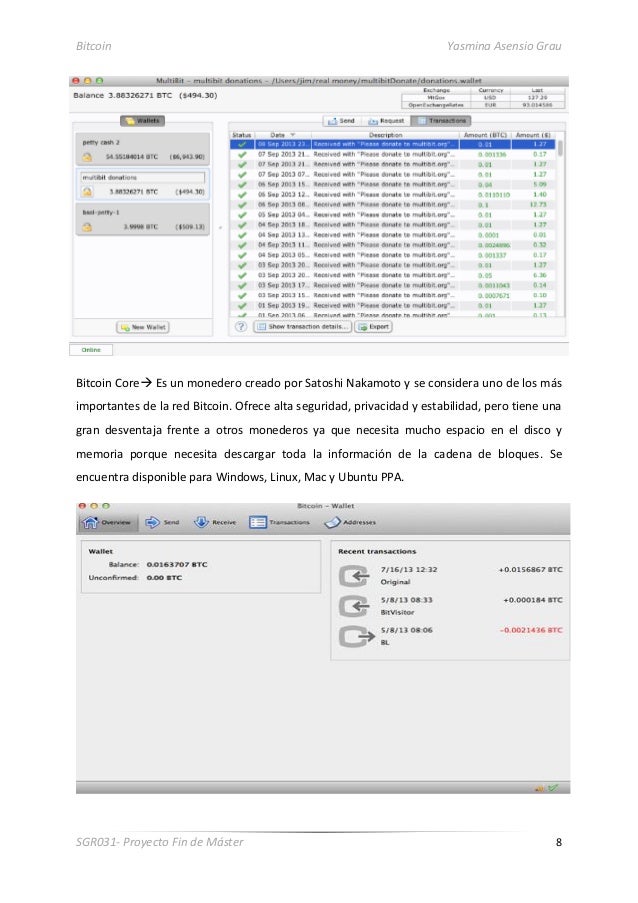Click status checkmark of 08 Sep 2013 row
638x903 pixels.
(x=242, y=144)
